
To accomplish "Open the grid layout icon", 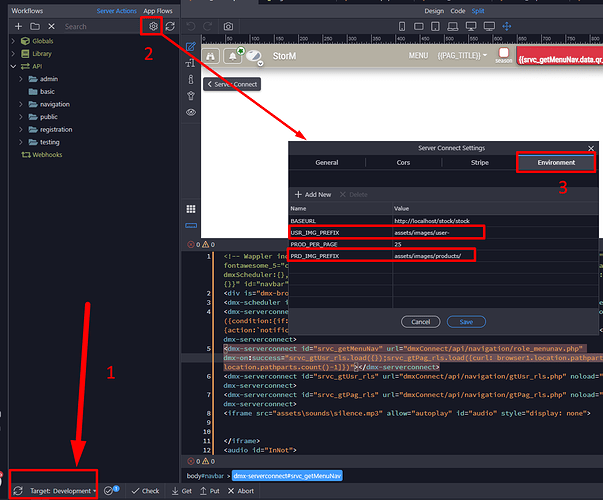I will pyautogui.click(x=191, y=209).
